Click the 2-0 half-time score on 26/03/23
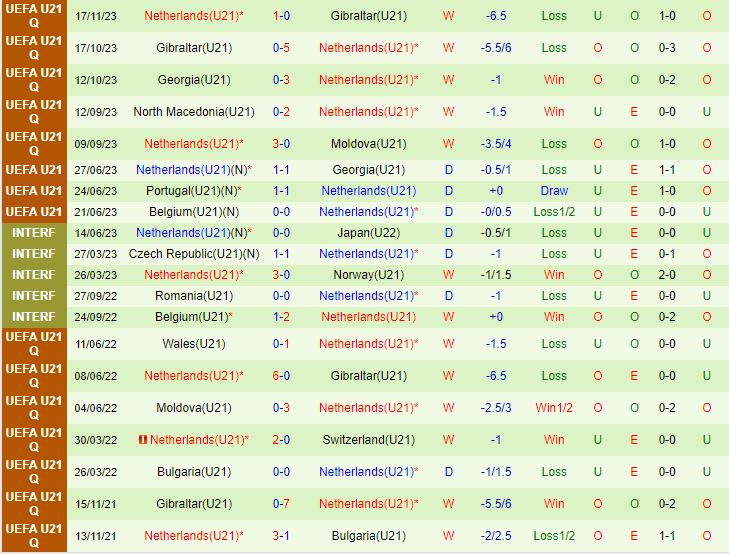 [x=667, y=275]
